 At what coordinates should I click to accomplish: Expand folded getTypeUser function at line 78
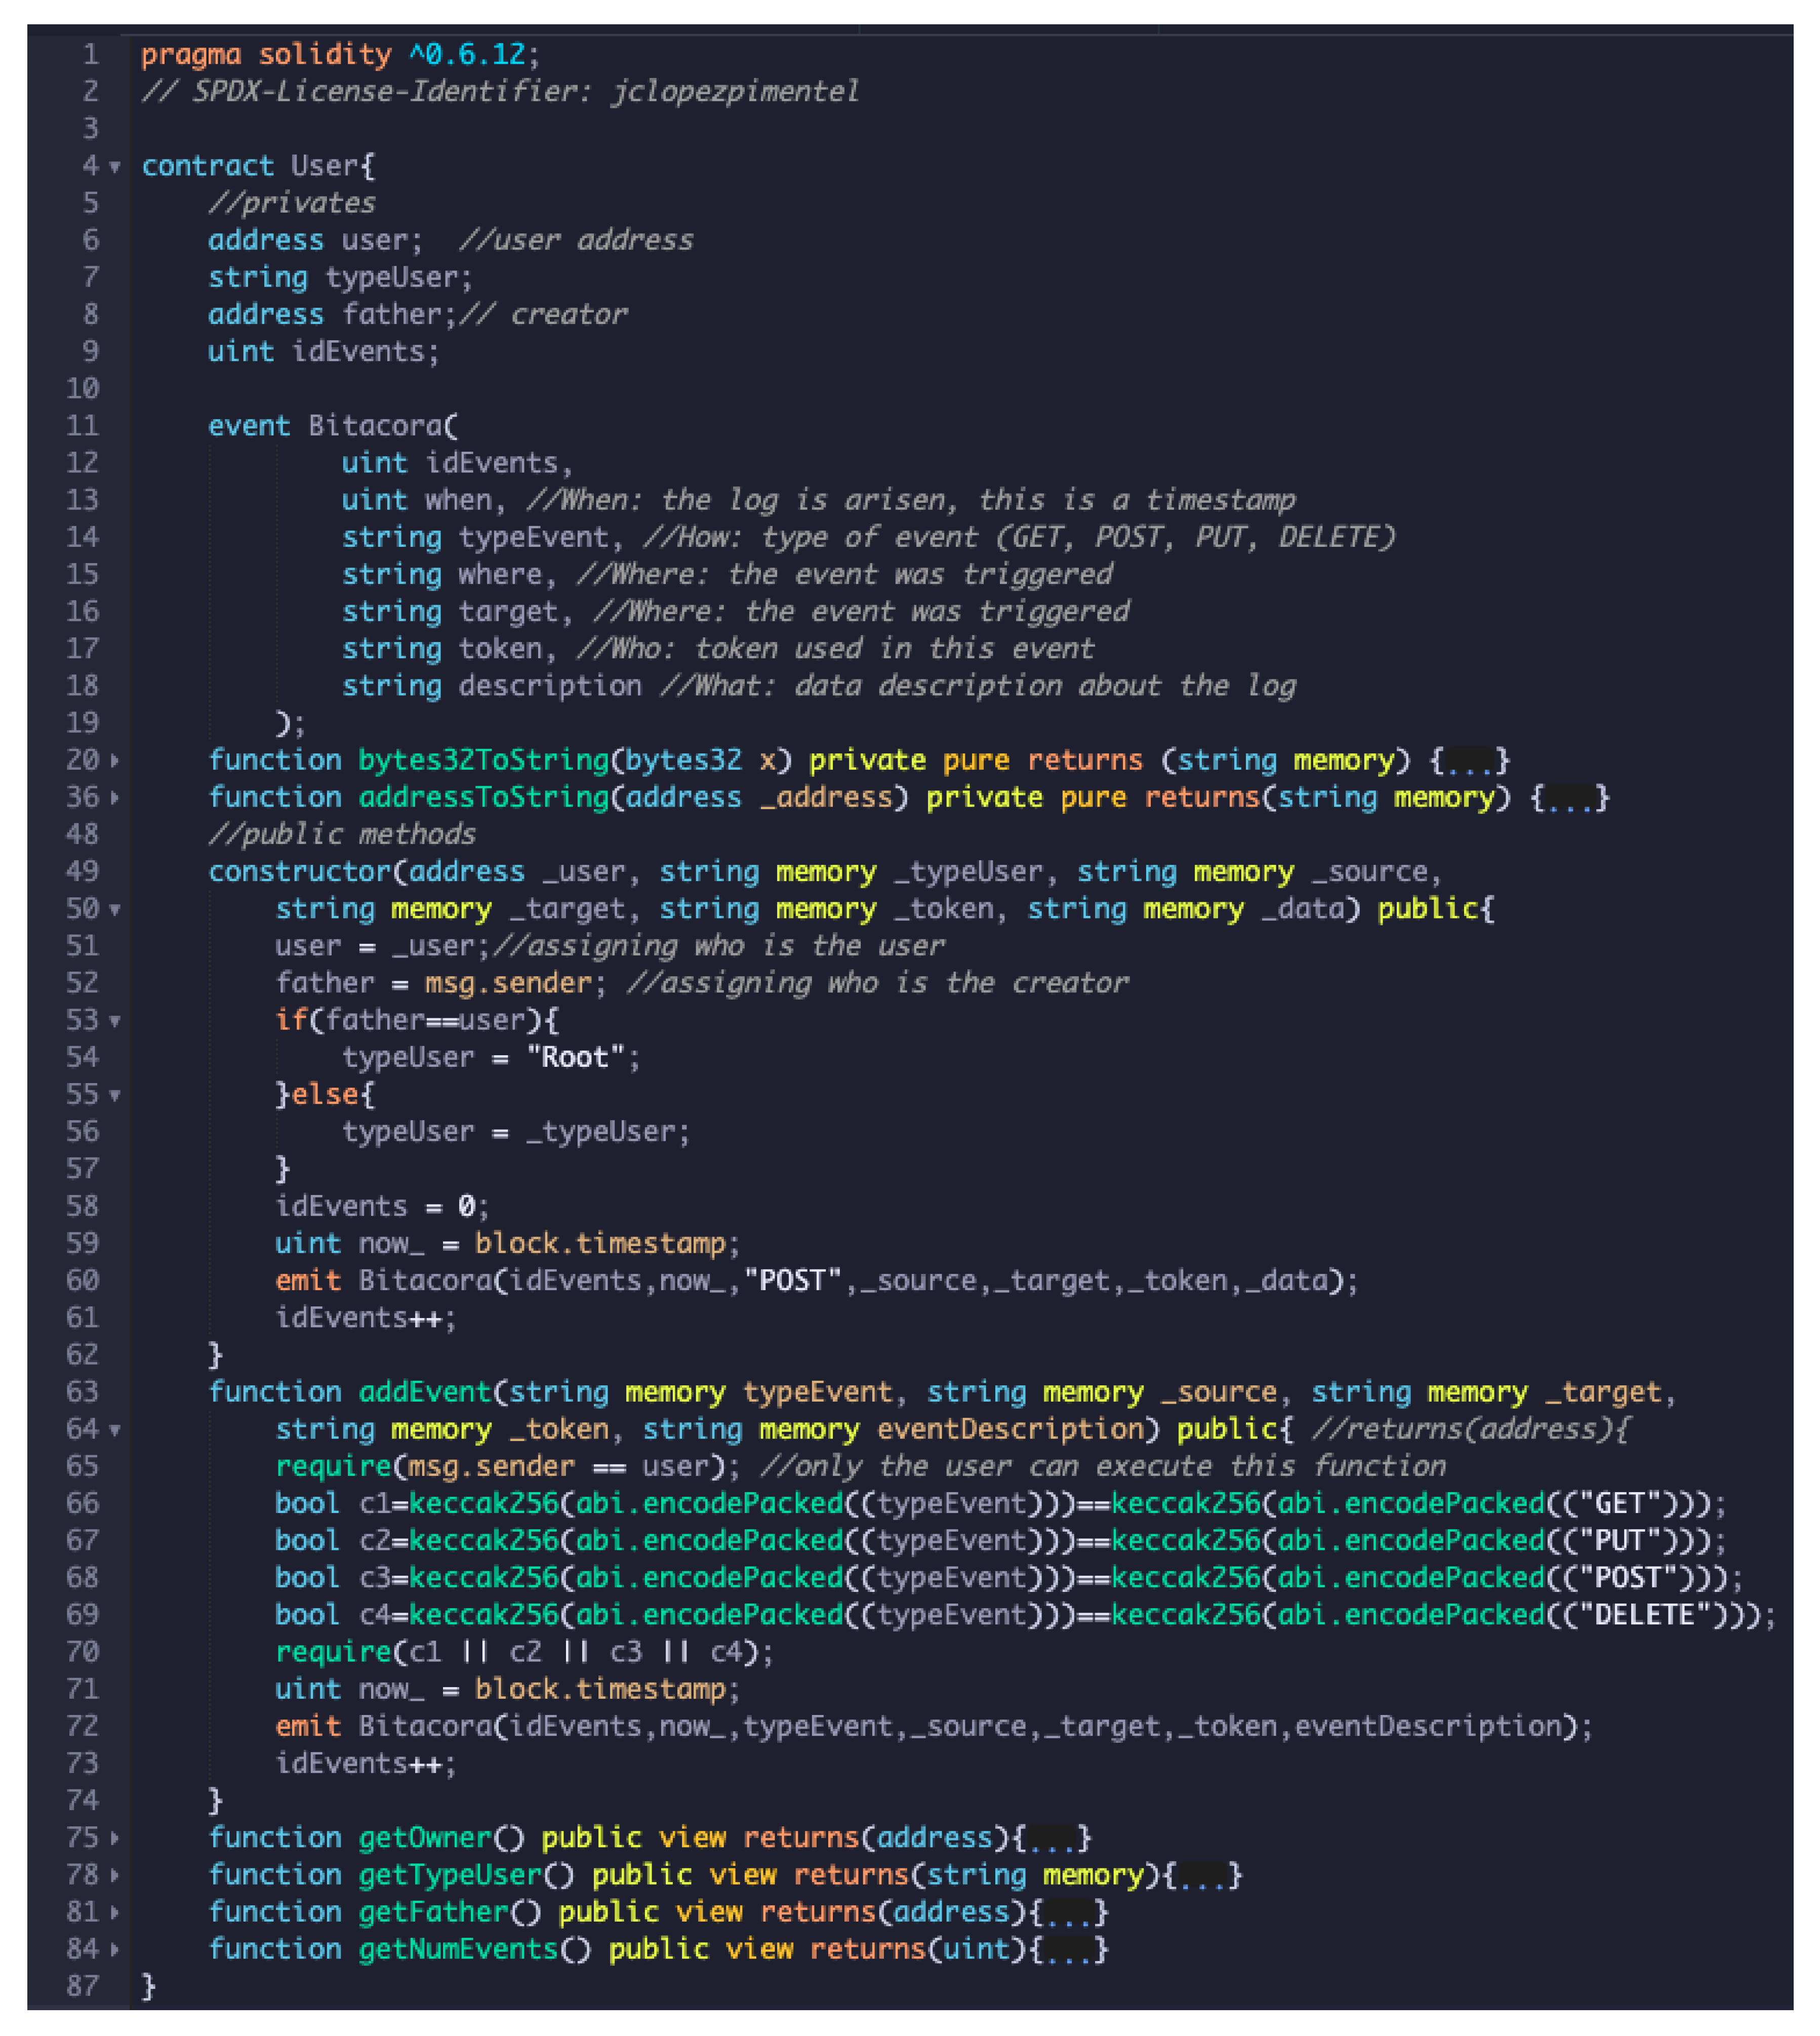(115, 1875)
